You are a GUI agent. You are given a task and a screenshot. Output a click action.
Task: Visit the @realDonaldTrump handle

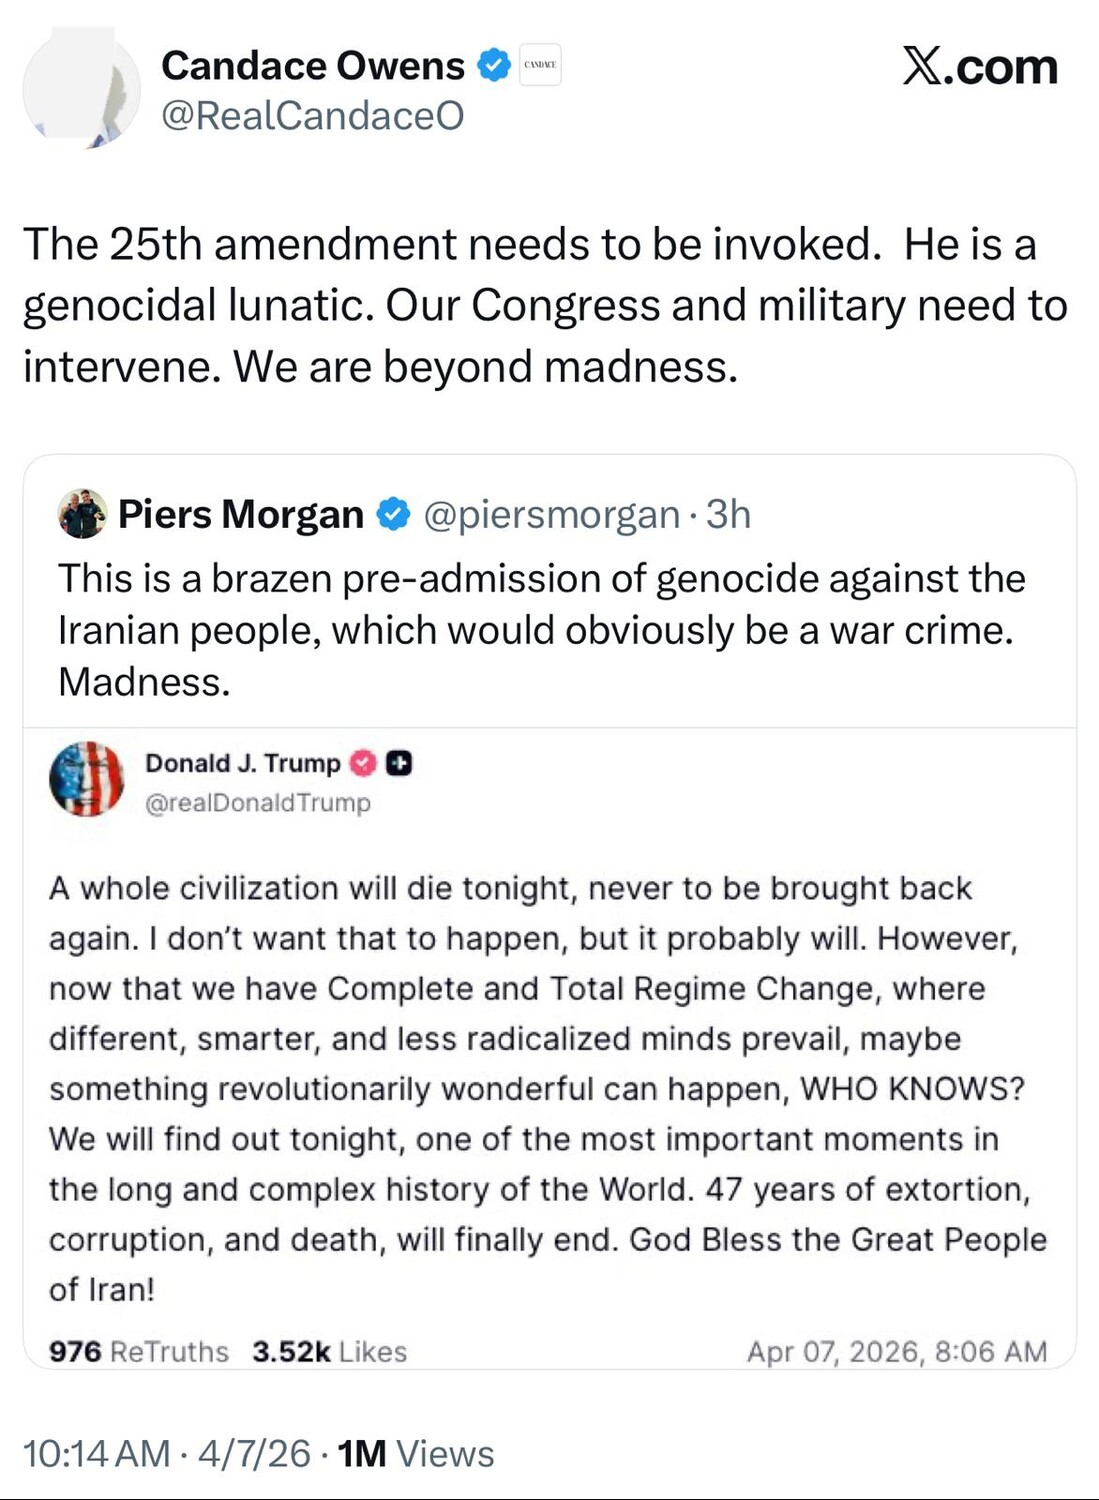tap(258, 803)
